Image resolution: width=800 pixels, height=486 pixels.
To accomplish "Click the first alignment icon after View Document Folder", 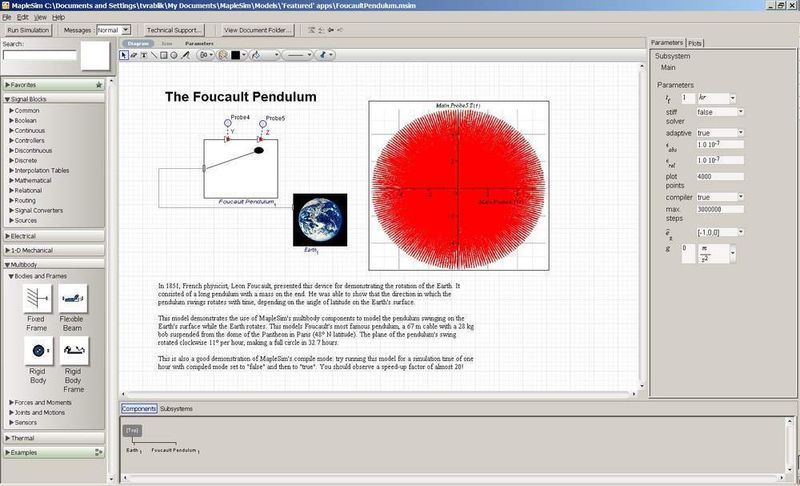I will tap(311, 30).
